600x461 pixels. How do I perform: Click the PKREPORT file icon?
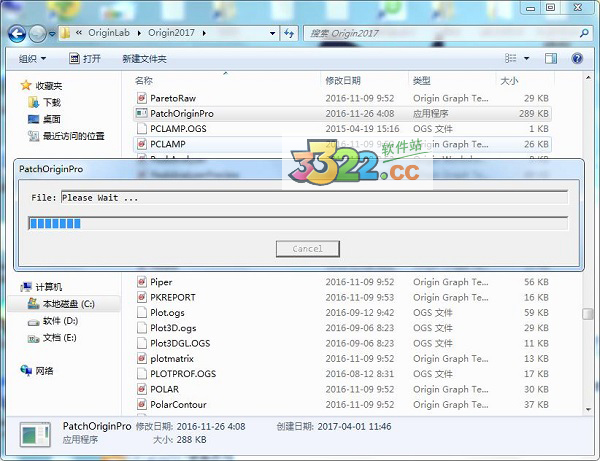(142, 297)
